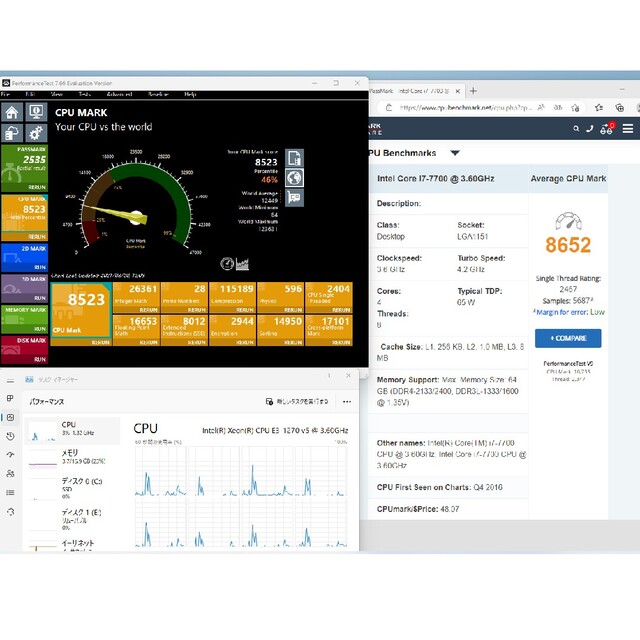Open Startup apps icon in Task Manager sidebar
Viewport: 640px width, 640px height.
pyautogui.click(x=10, y=454)
